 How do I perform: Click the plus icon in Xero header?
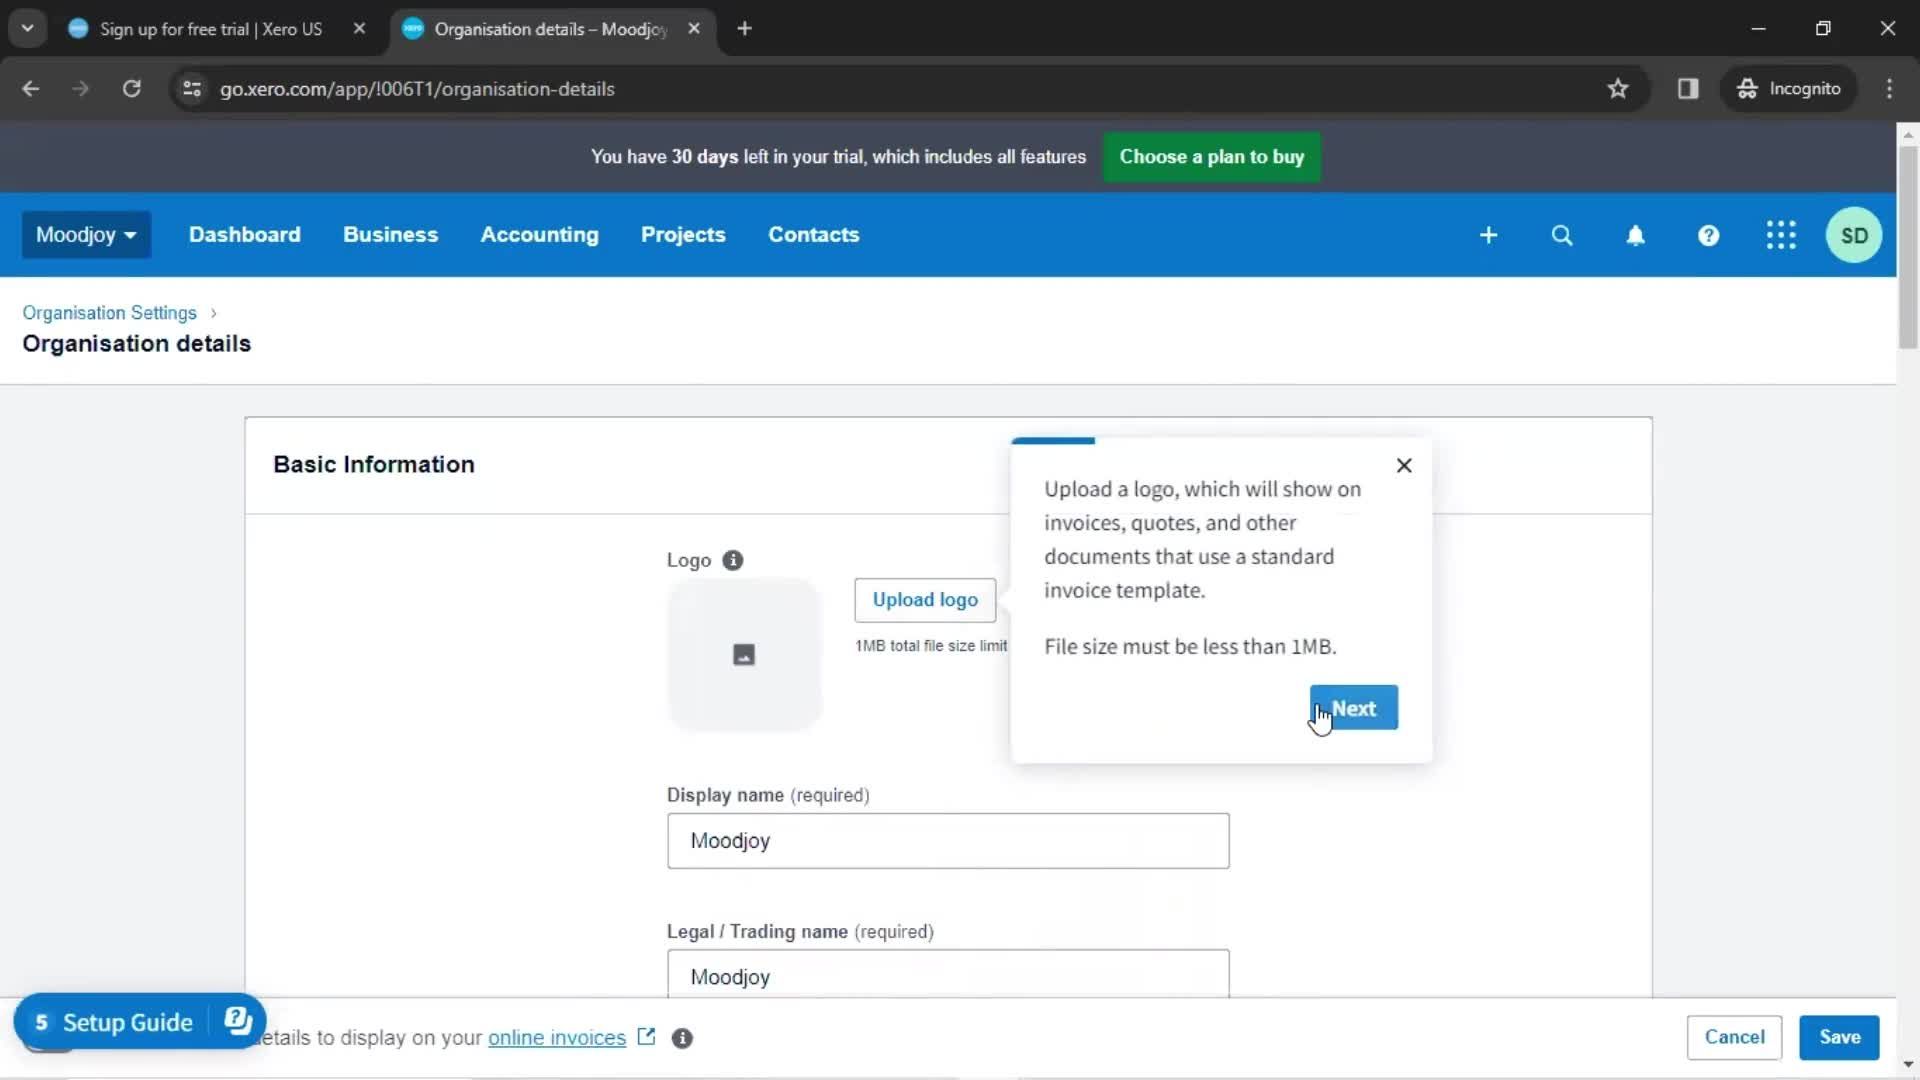pyautogui.click(x=1488, y=235)
